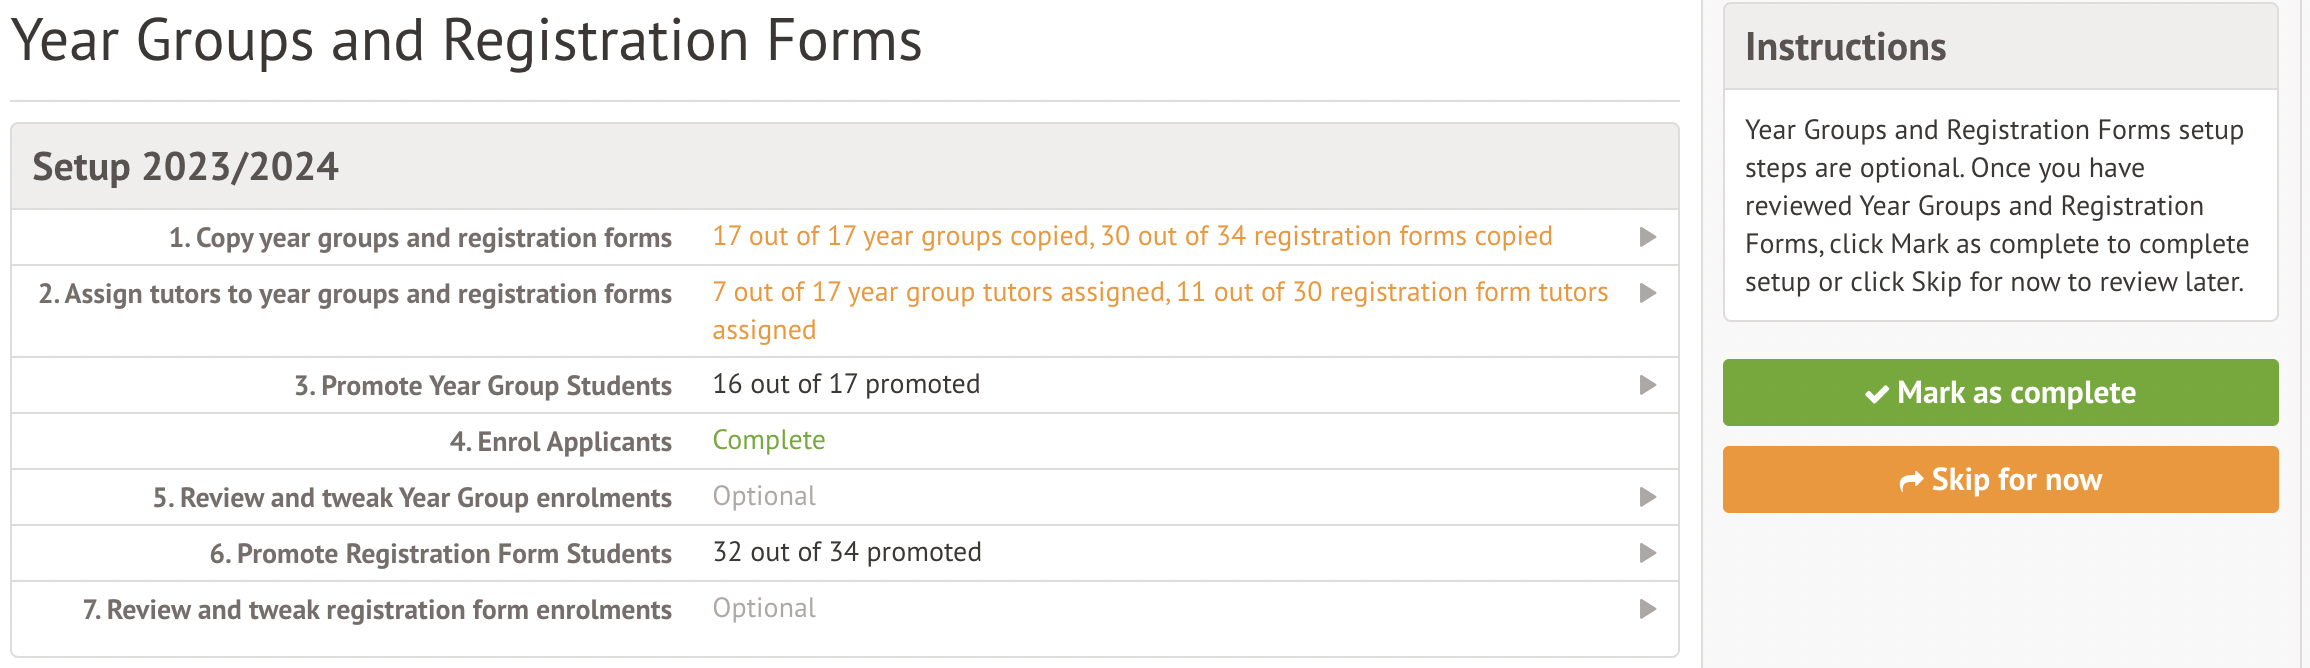Open step 1 Copy year groups label

420,238
